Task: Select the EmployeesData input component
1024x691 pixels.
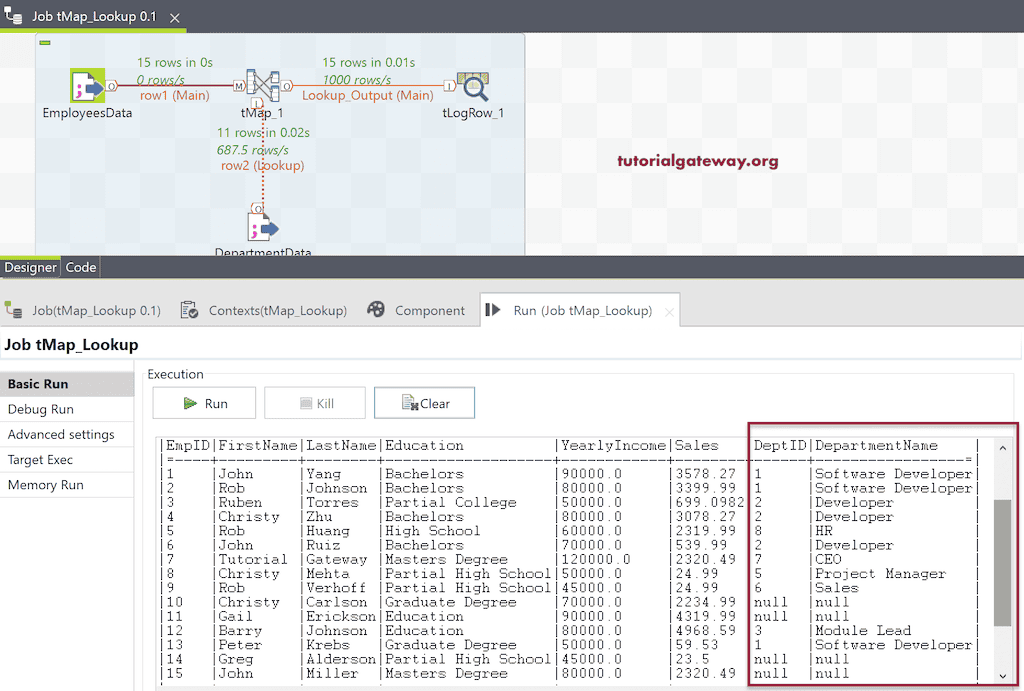Action: click(87, 85)
